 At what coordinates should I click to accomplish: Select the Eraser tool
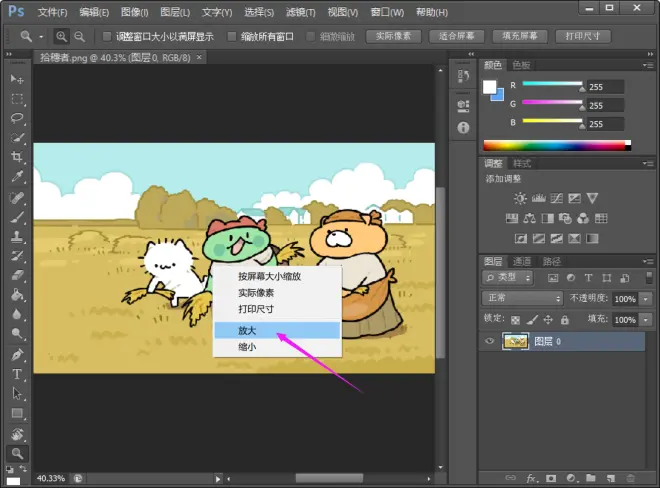[x=17, y=275]
